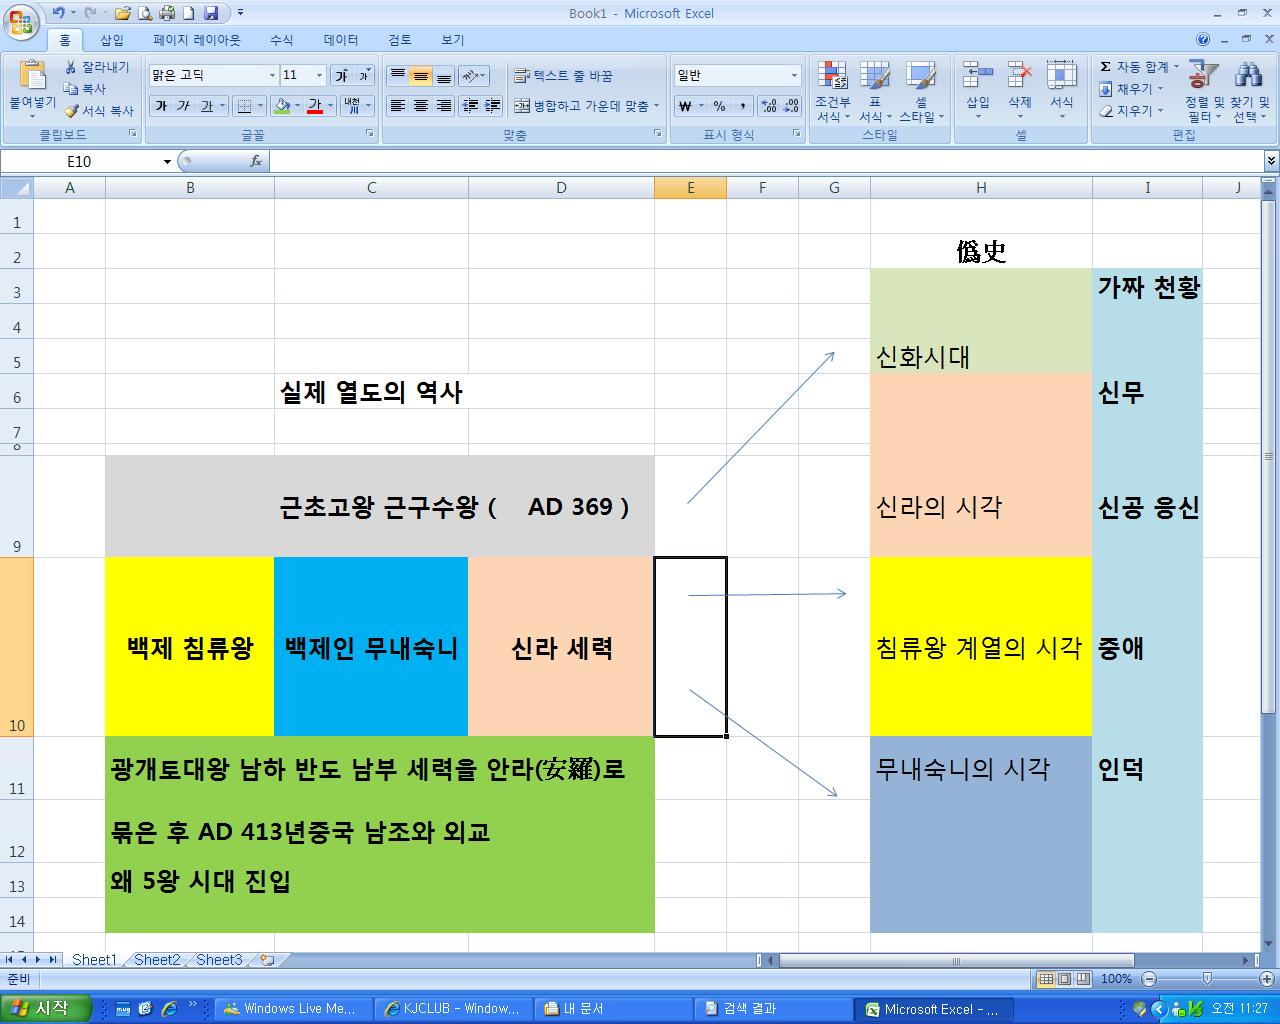The image size is (1280, 1024).
Task: Click the formula bar input field
Action: 760,161
